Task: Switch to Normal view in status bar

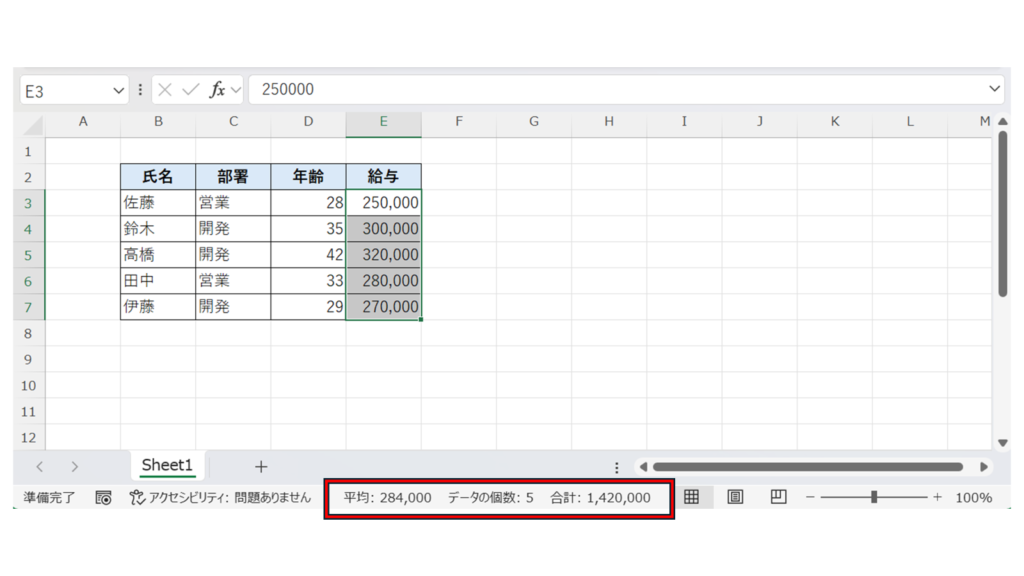Action: (691, 497)
